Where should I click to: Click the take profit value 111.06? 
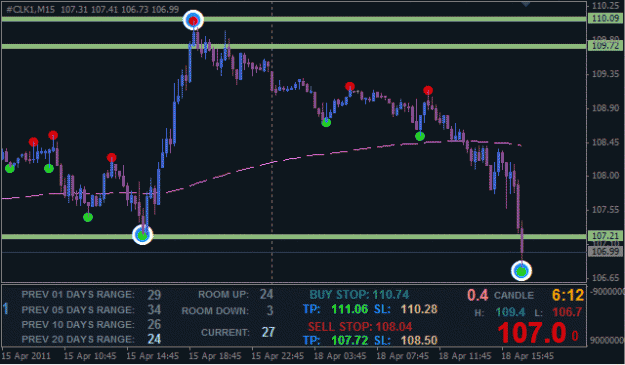(x=350, y=309)
